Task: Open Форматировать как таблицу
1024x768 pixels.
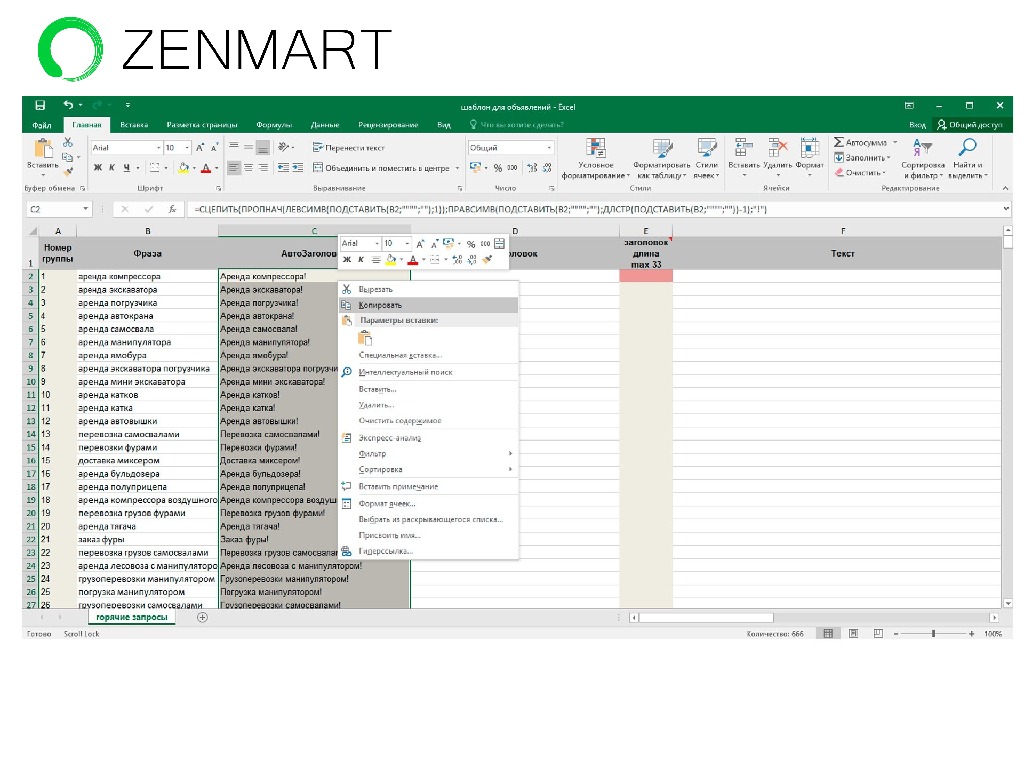Action: point(662,158)
